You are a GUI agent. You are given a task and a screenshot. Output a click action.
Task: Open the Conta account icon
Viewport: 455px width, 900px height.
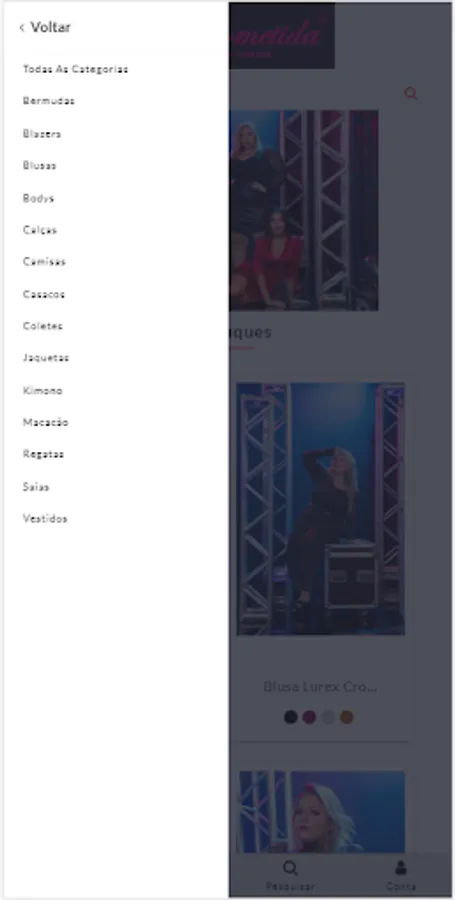pyautogui.click(x=401, y=868)
